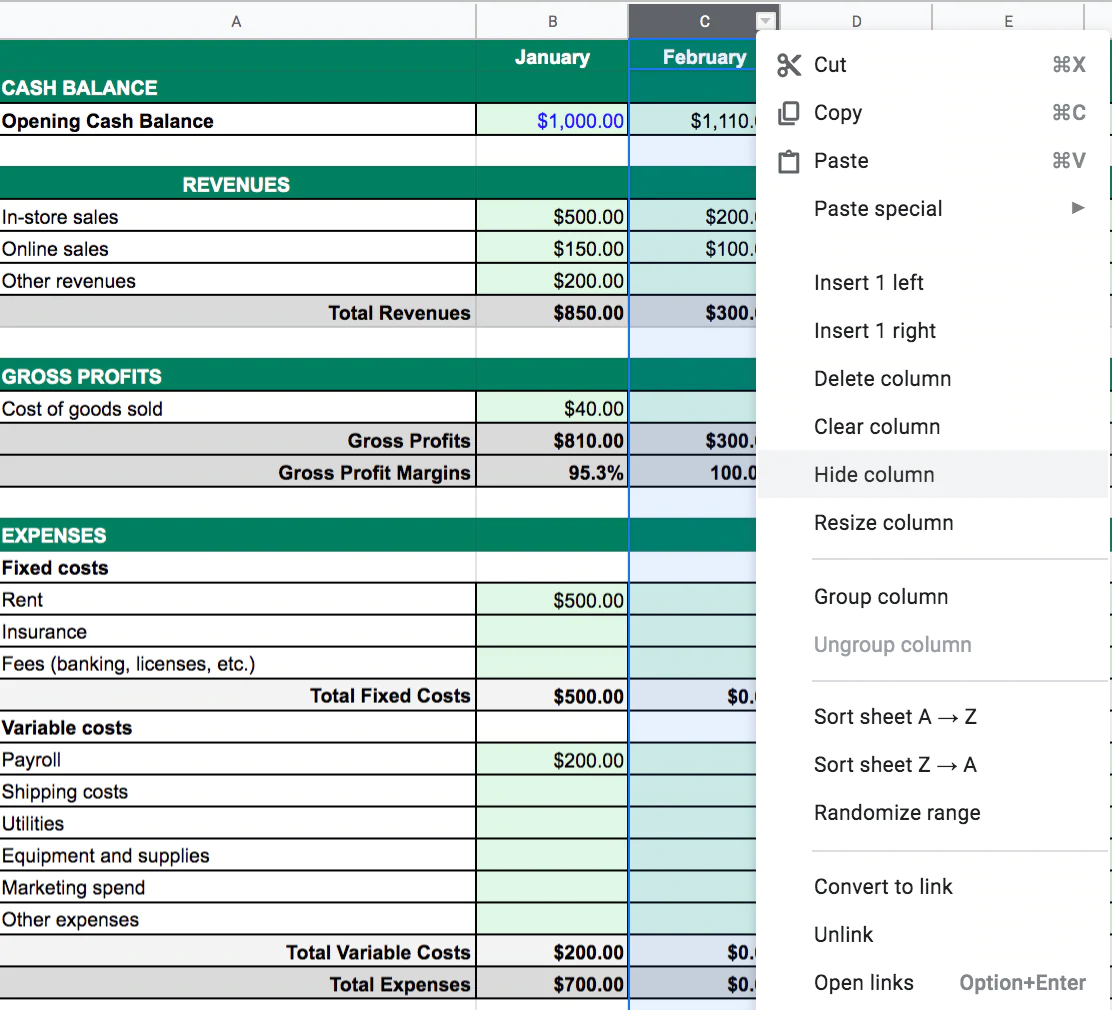Click the Paste menu label

841,161
